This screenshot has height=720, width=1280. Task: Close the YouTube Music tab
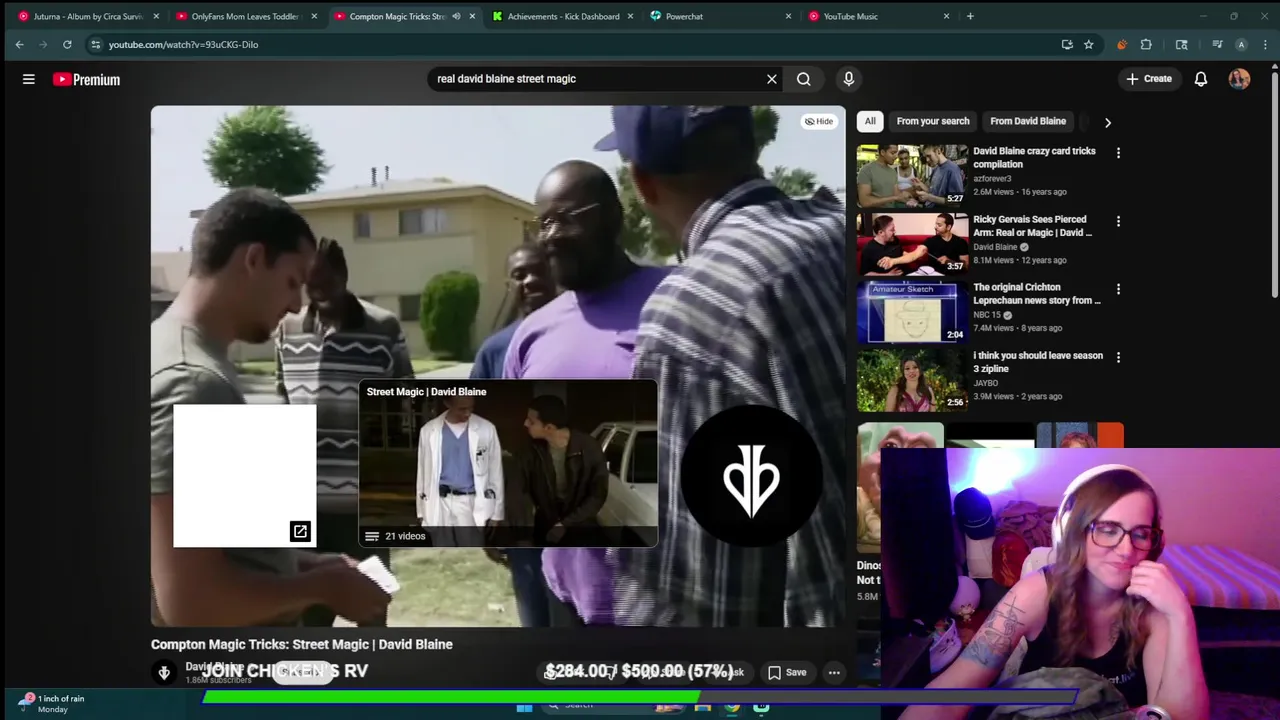(x=946, y=16)
